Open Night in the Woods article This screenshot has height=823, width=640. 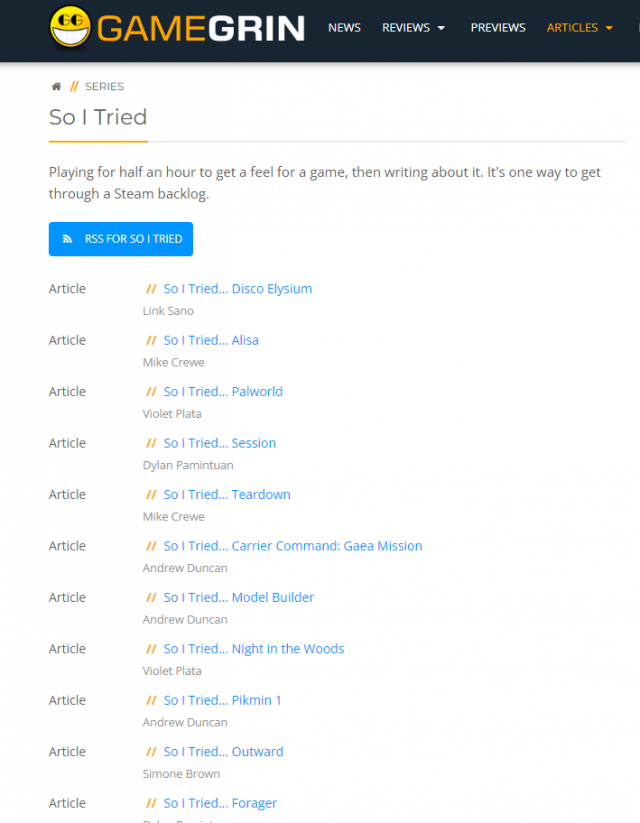point(254,649)
